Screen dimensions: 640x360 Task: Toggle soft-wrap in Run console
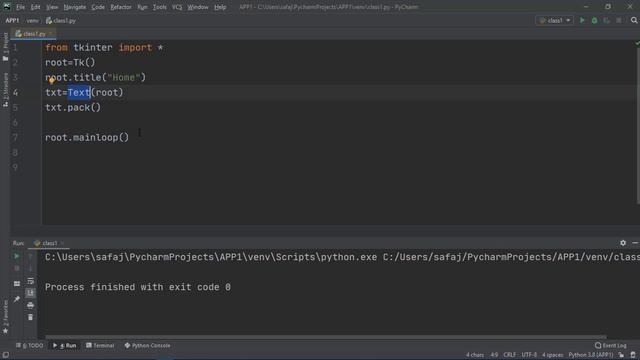coord(30,281)
